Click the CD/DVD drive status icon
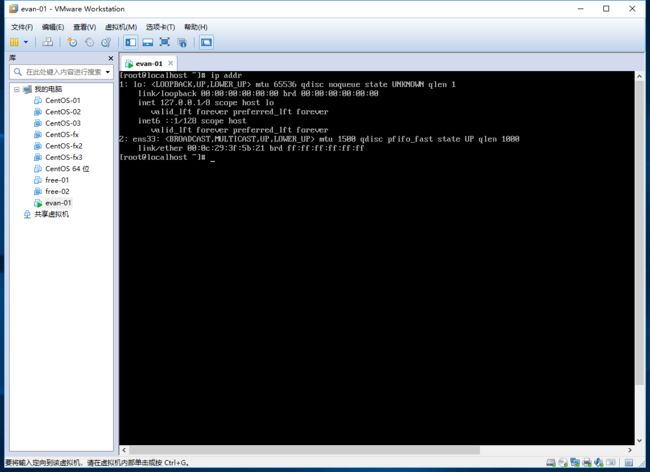The image size is (650, 472). tap(563, 462)
